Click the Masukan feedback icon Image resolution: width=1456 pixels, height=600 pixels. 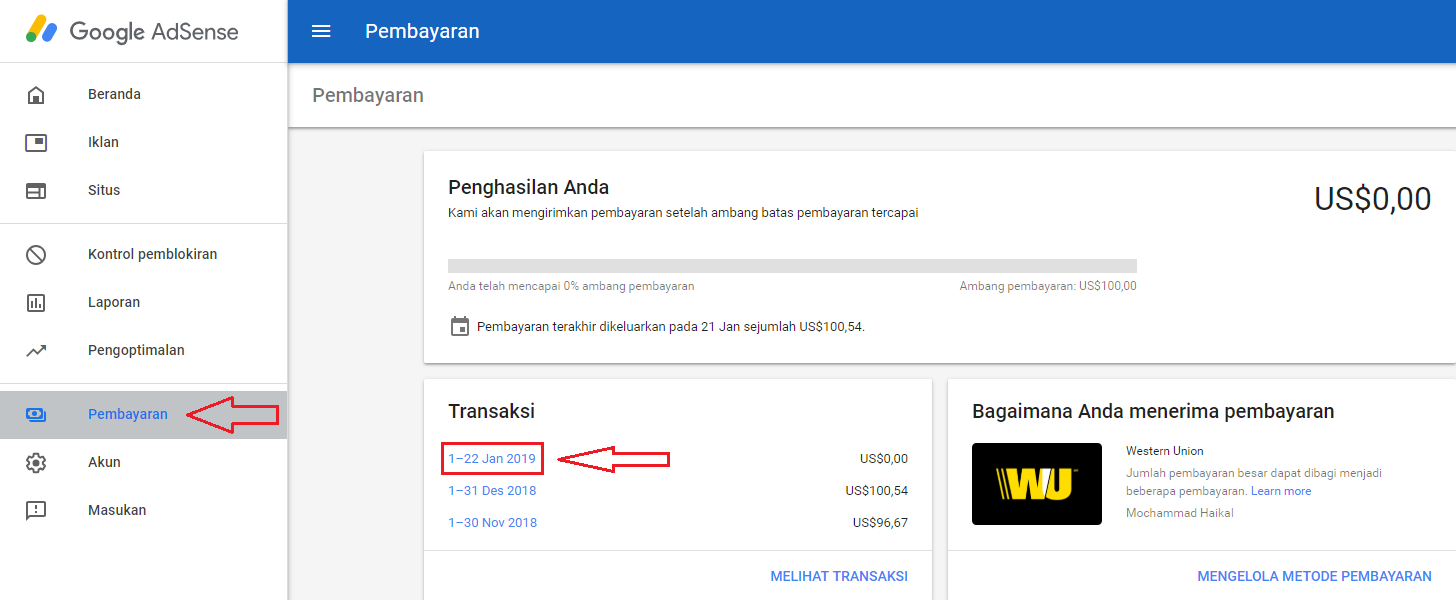(x=37, y=509)
